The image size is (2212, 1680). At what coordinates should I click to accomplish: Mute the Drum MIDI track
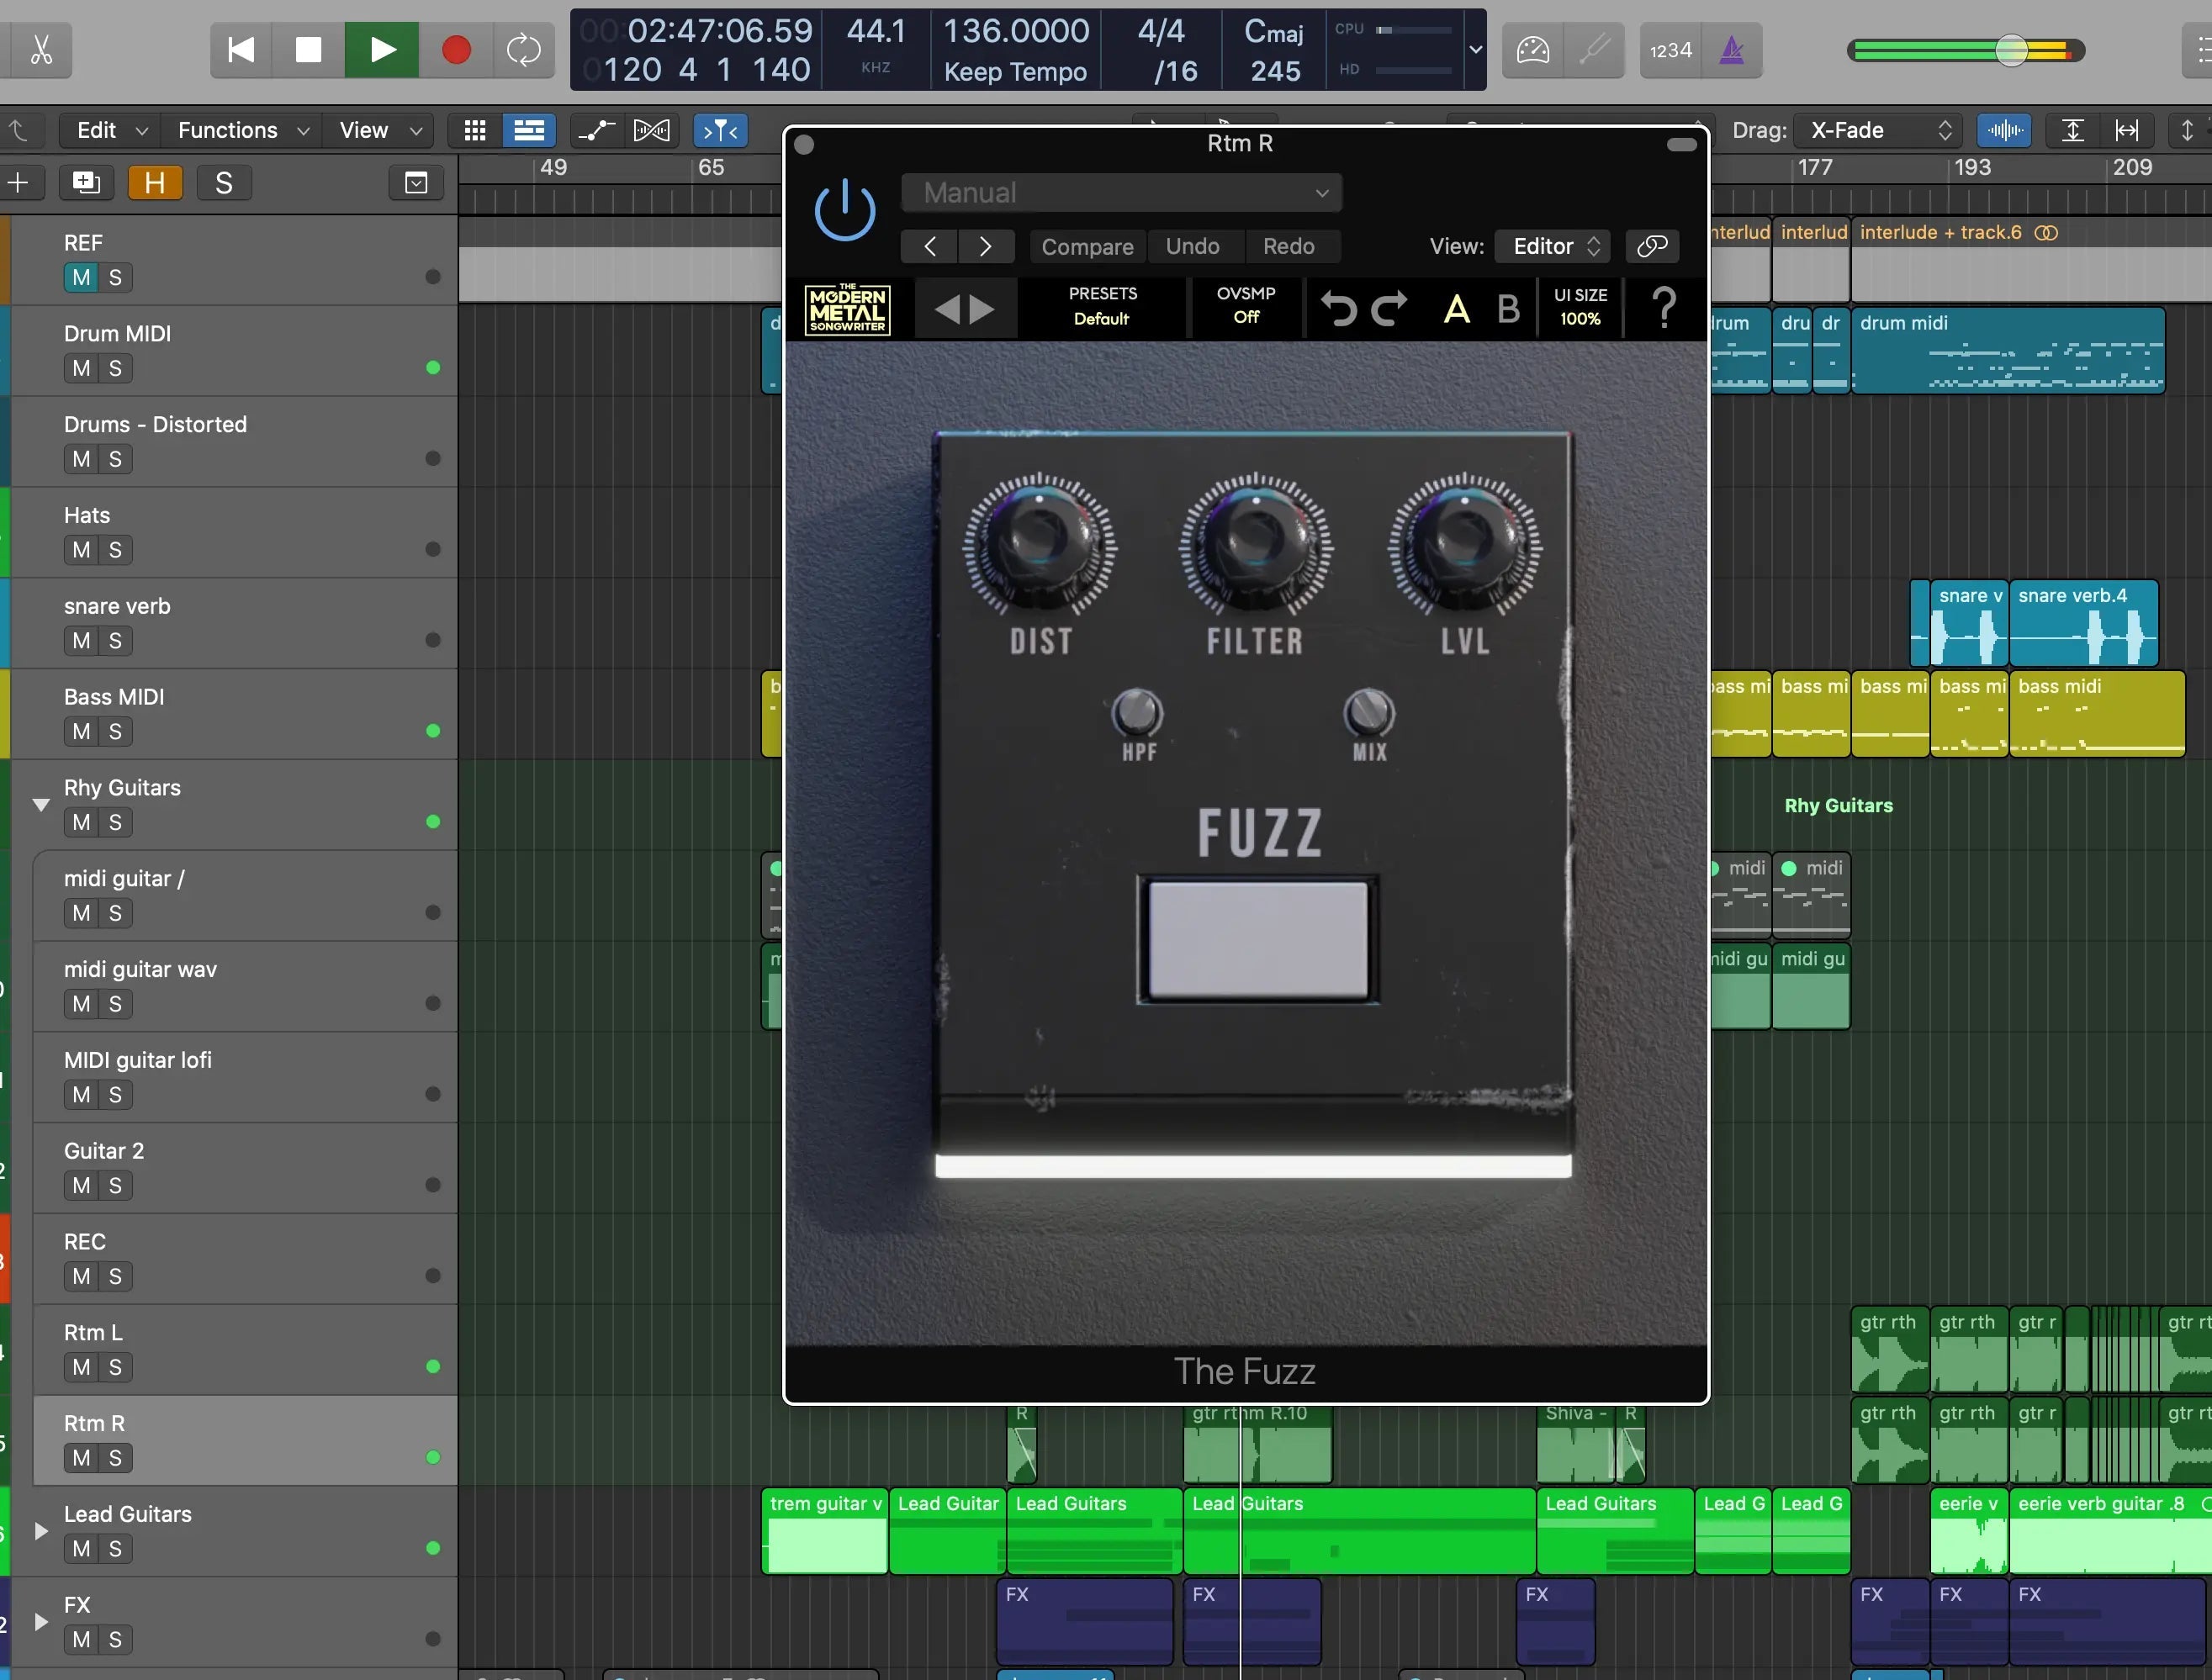(x=81, y=368)
